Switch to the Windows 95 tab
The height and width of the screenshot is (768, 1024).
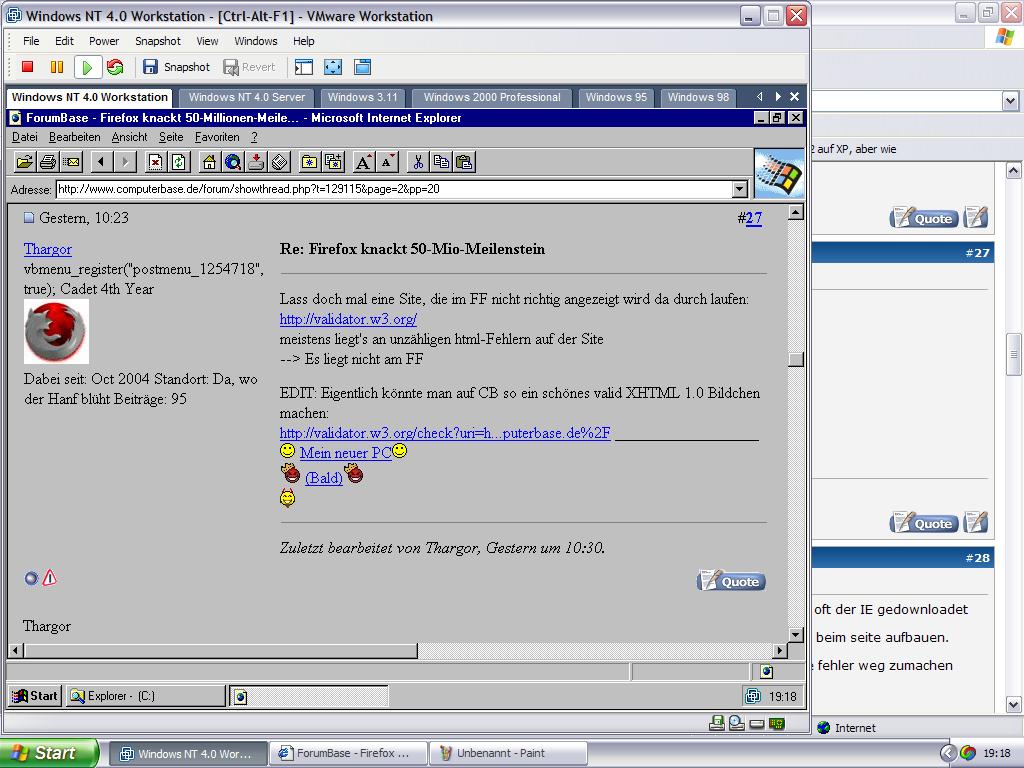[616, 97]
